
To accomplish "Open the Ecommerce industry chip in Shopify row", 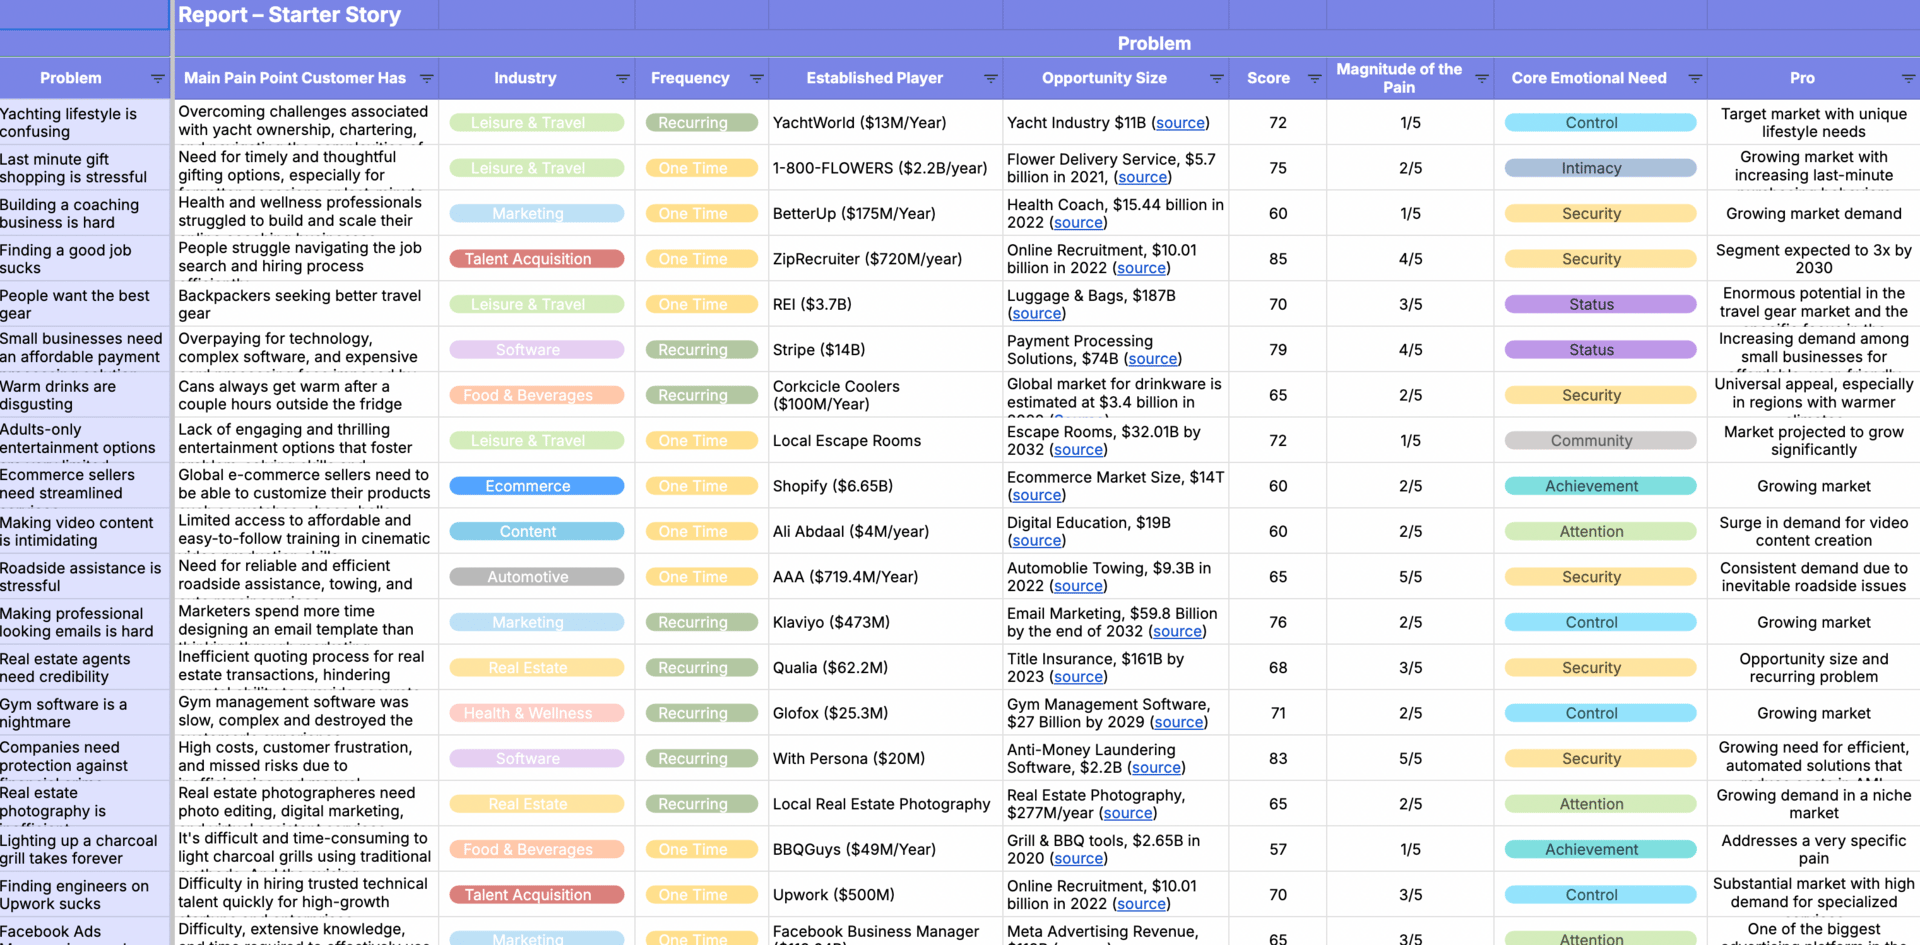I will 536,486.
